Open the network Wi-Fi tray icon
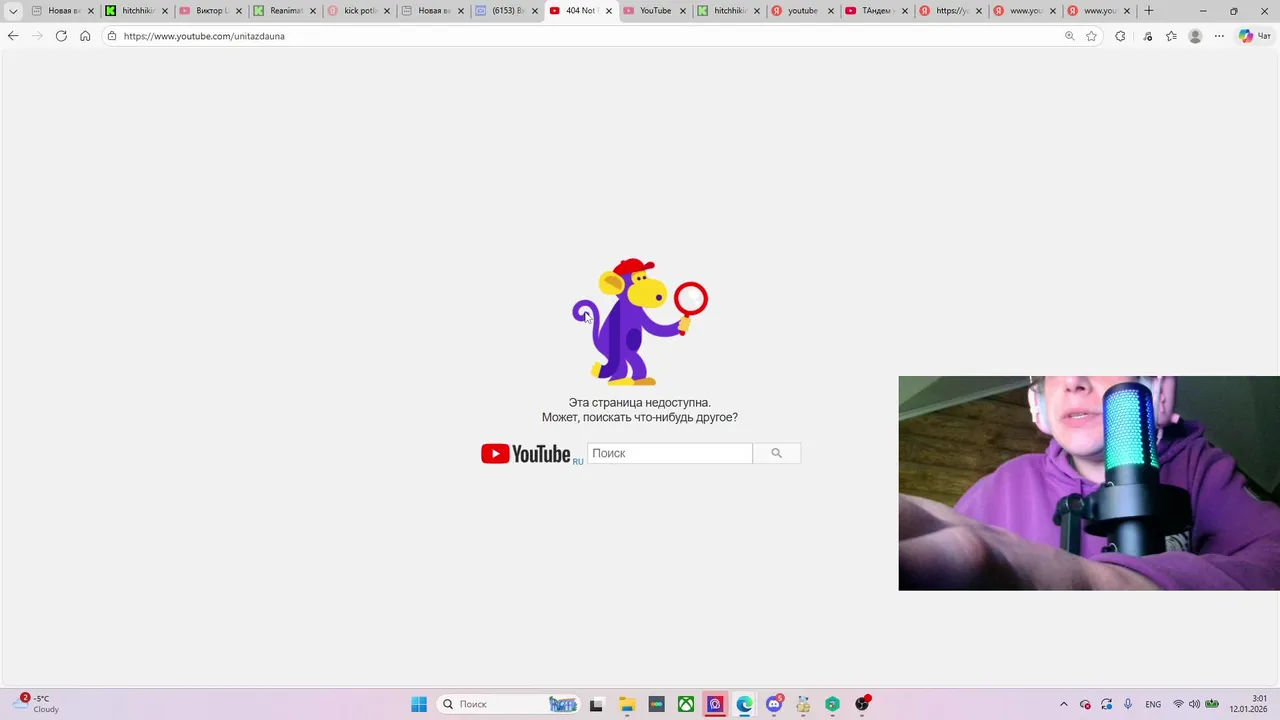 pos(1178,704)
